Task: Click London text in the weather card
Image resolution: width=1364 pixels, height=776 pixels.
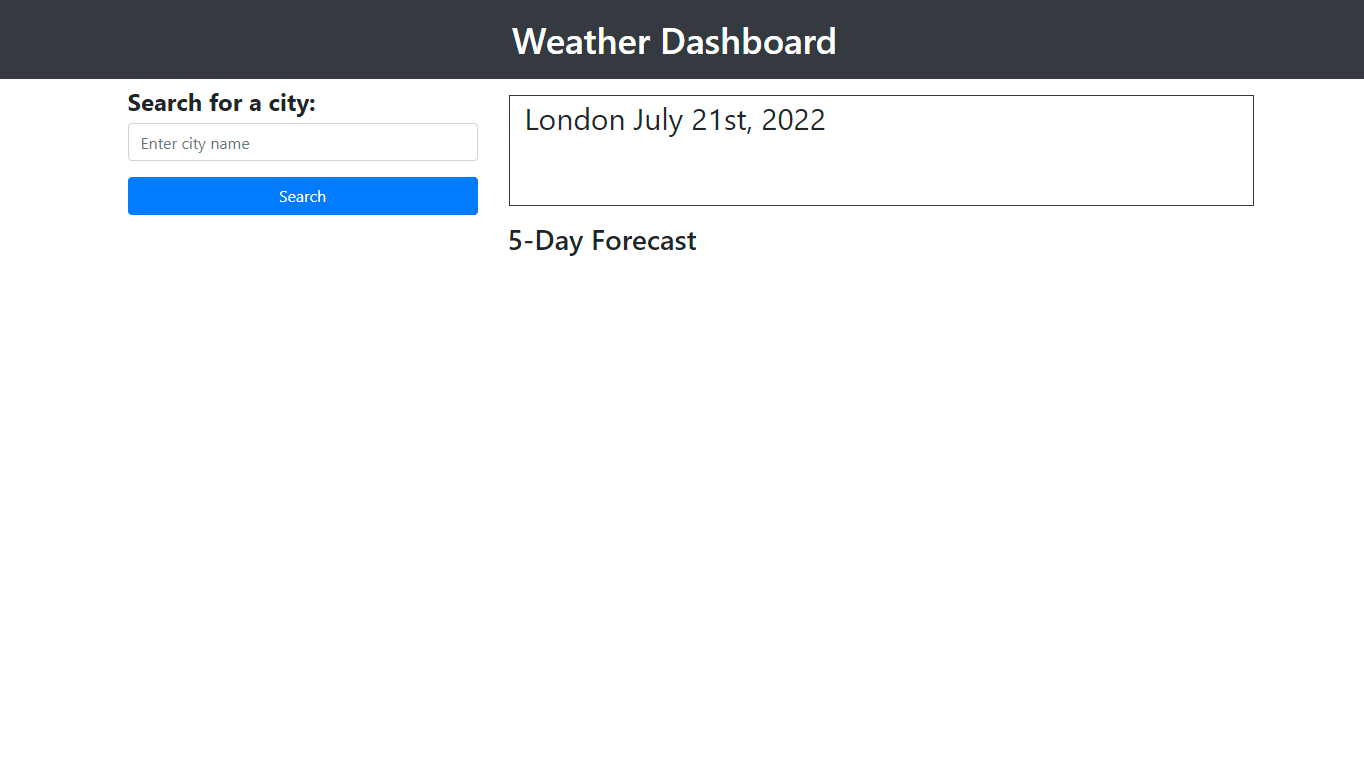Action: [559, 120]
